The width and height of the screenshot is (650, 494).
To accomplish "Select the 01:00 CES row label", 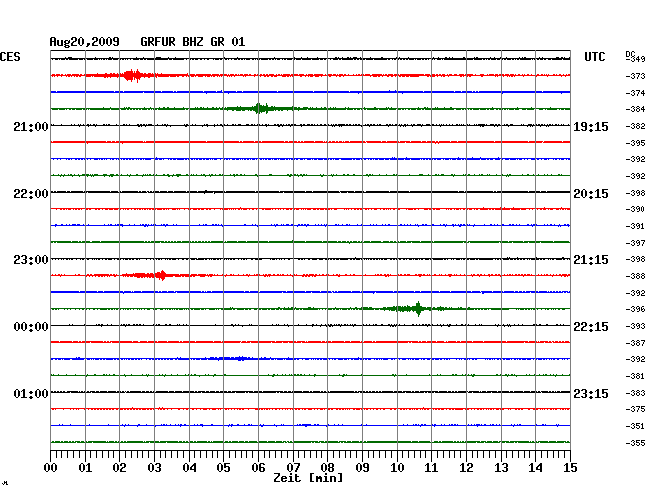I will pos(31,393).
